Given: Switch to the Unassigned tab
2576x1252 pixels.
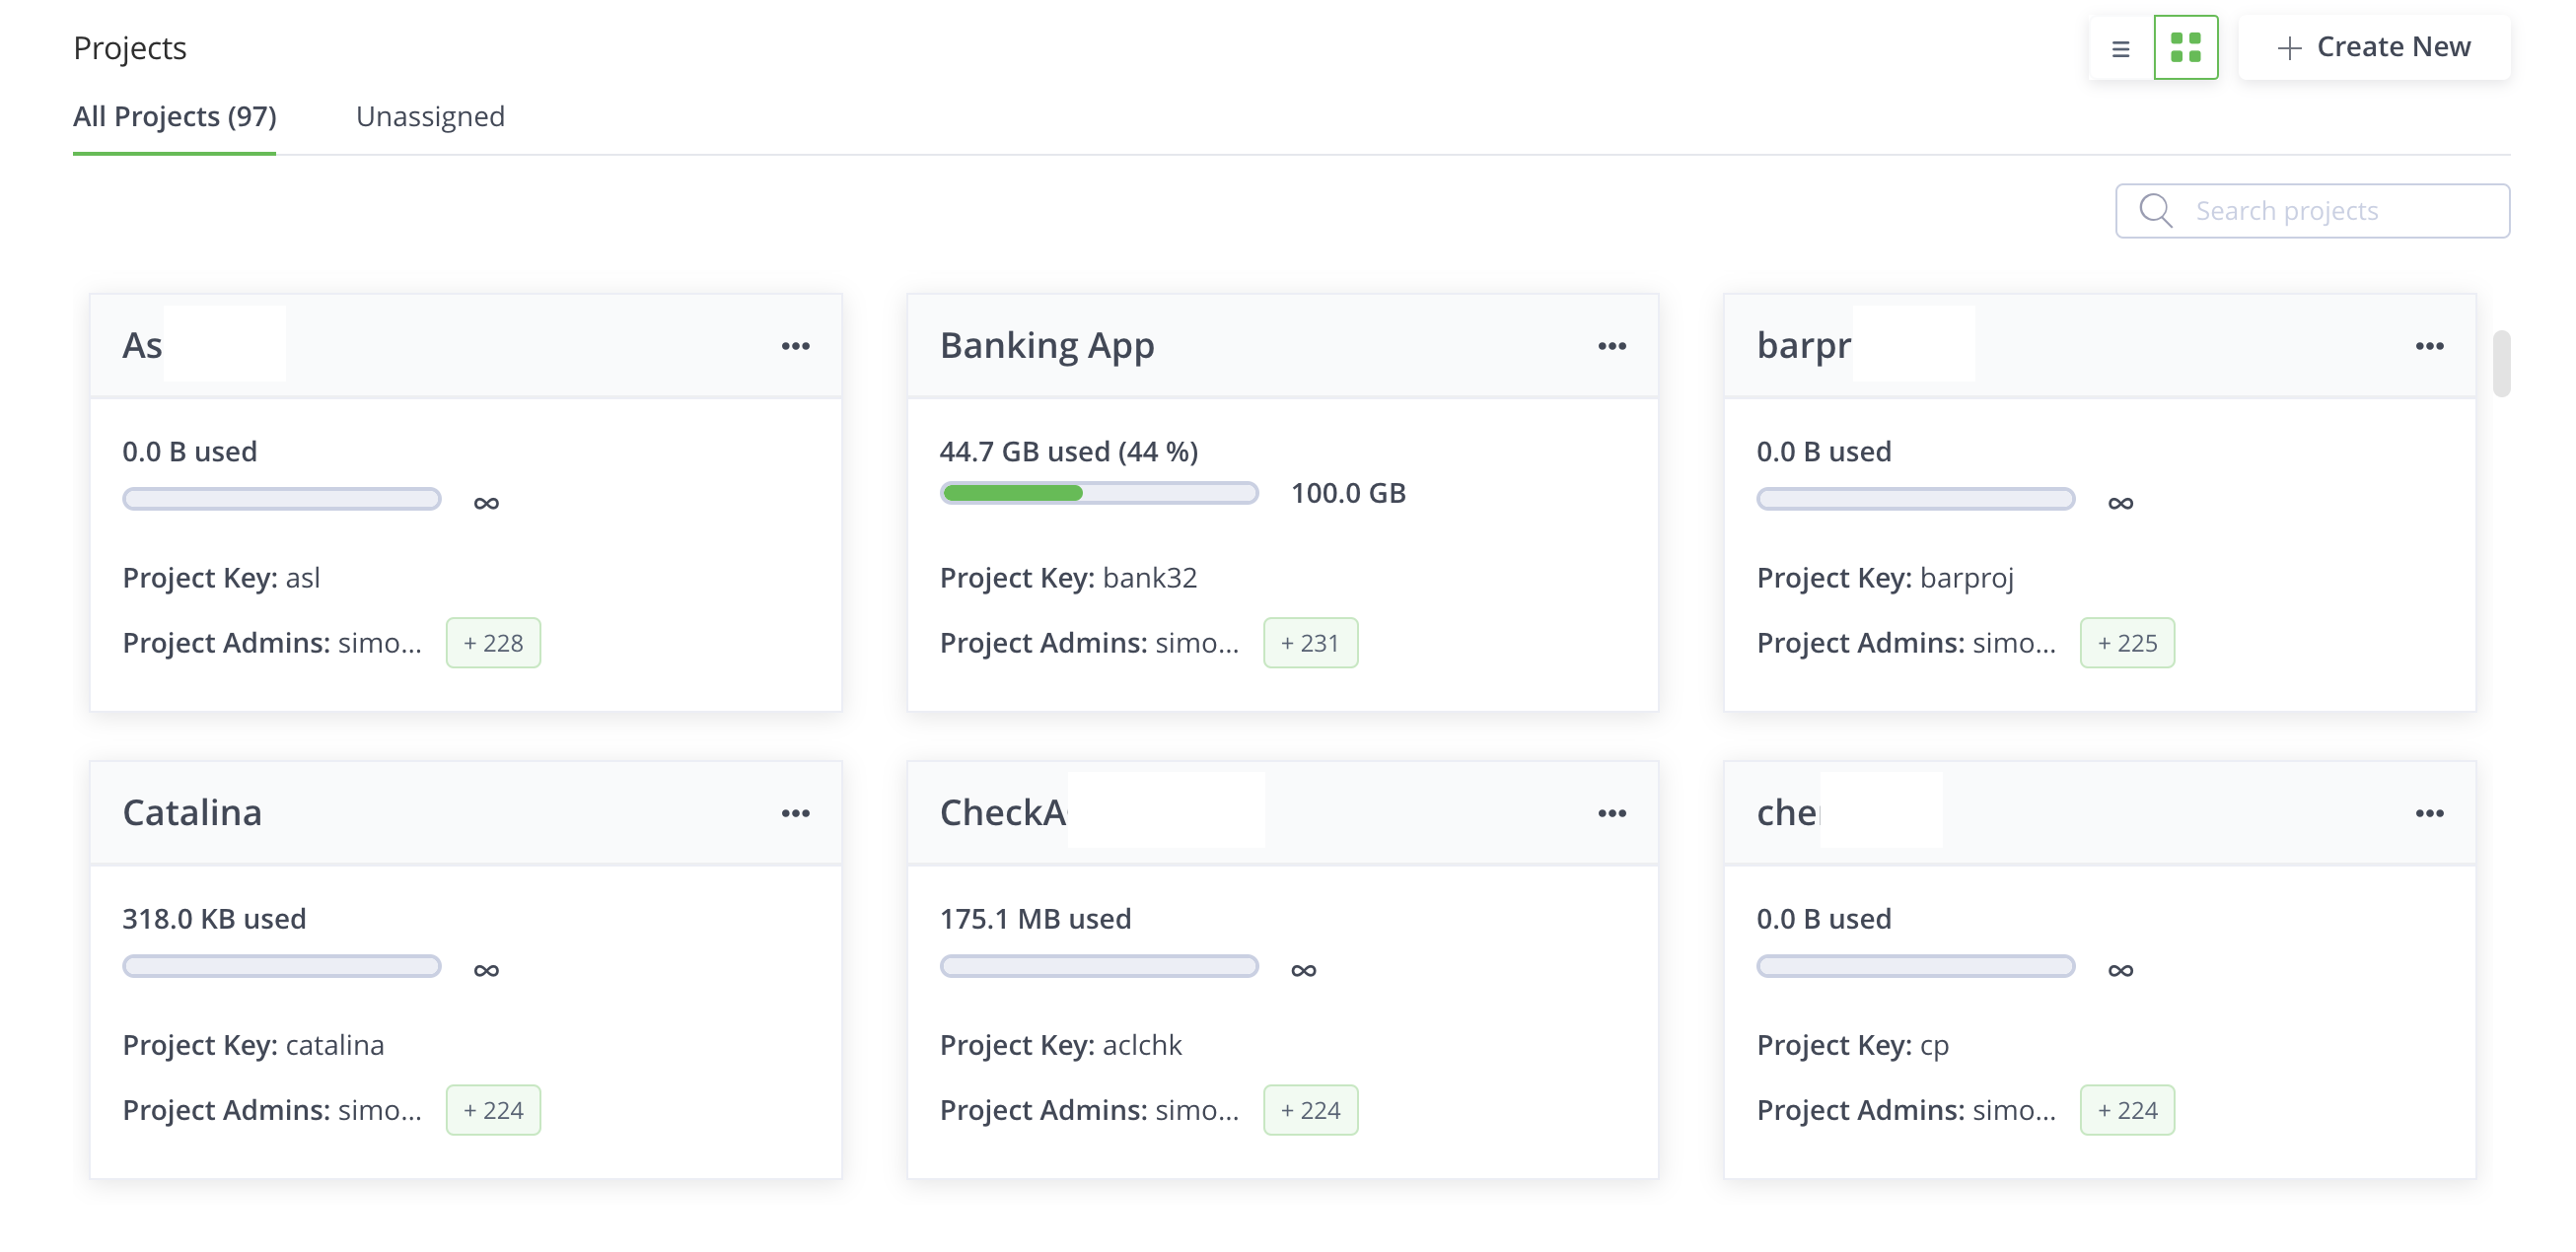Looking at the screenshot, I should pos(430,117).
